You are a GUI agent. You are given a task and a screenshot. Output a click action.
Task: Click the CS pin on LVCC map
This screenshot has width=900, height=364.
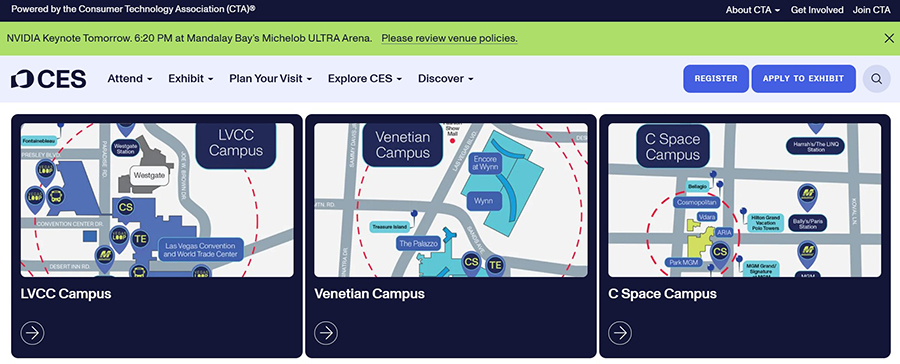(126, 208)
